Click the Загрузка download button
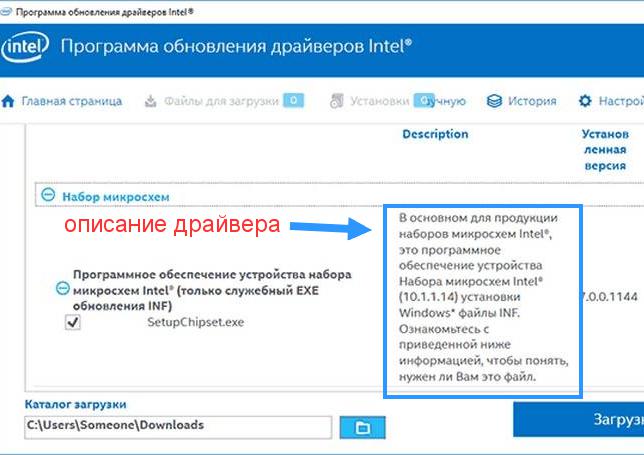Screen dimensions: 644x455 [x=578, y=419]
